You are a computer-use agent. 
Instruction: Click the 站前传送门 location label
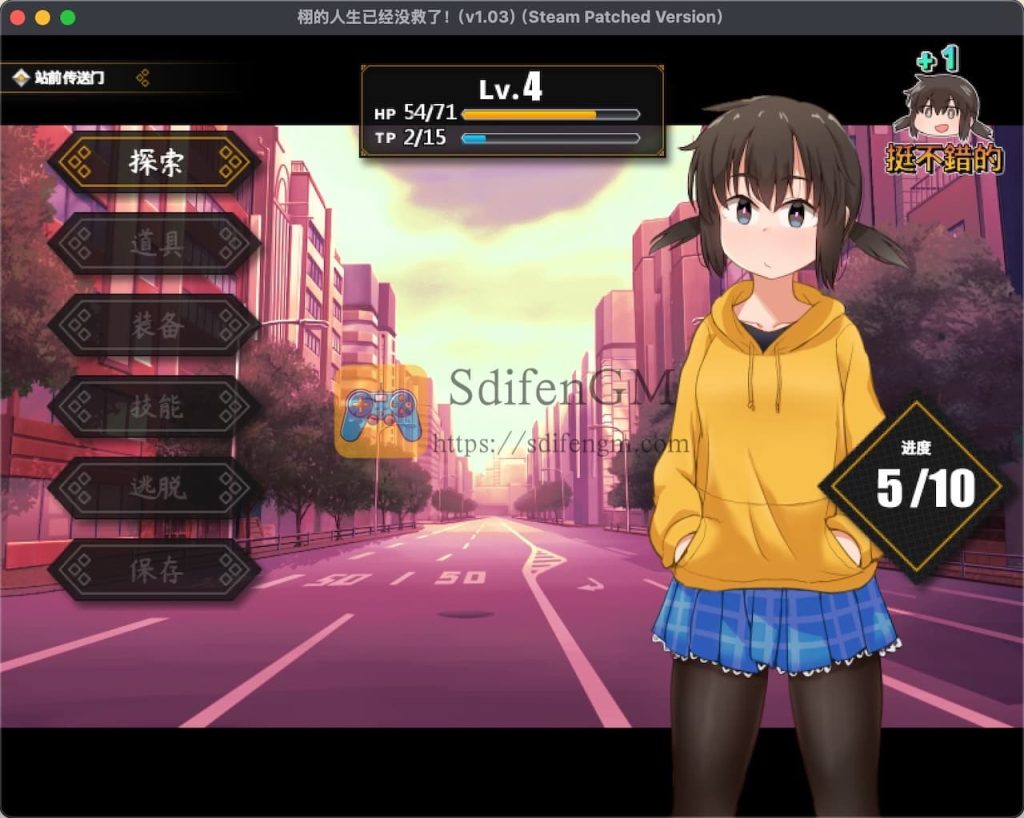click(x=69, y=78)
